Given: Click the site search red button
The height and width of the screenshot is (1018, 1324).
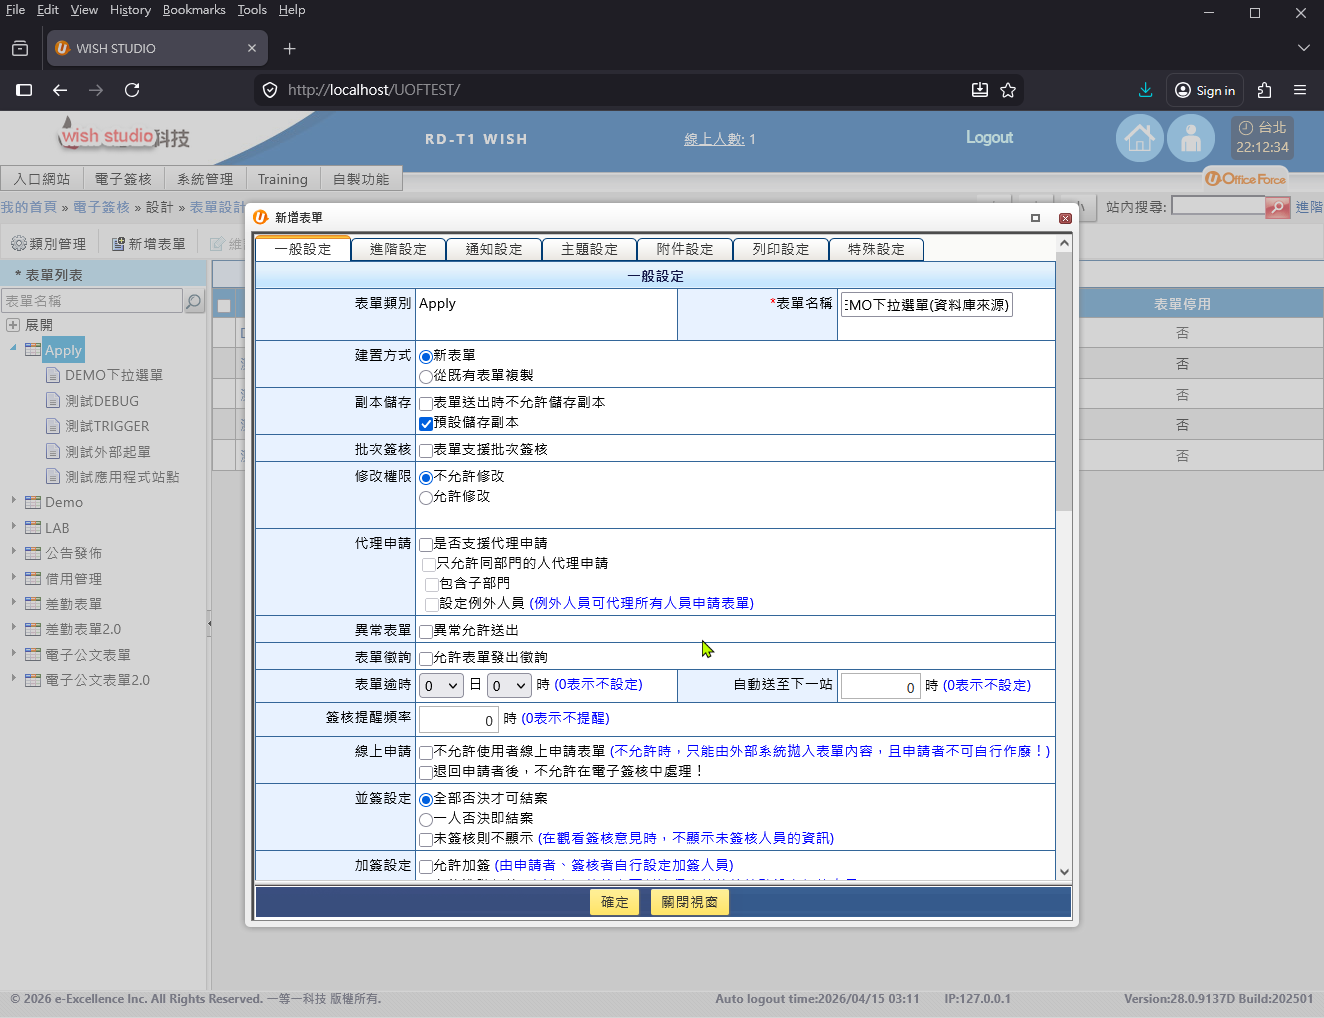Looking at the screenshot, I should (x=1277, y=207).
